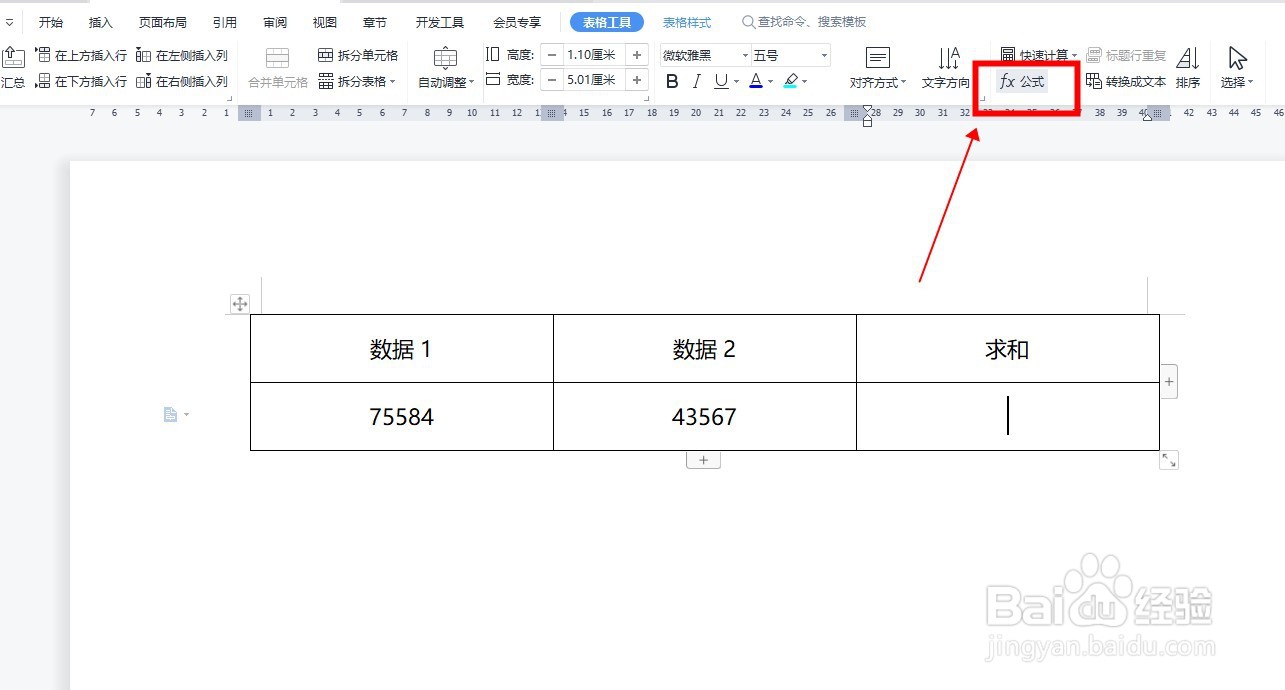
Task: Click the cell containing 43567
Action: coord(704,416)
